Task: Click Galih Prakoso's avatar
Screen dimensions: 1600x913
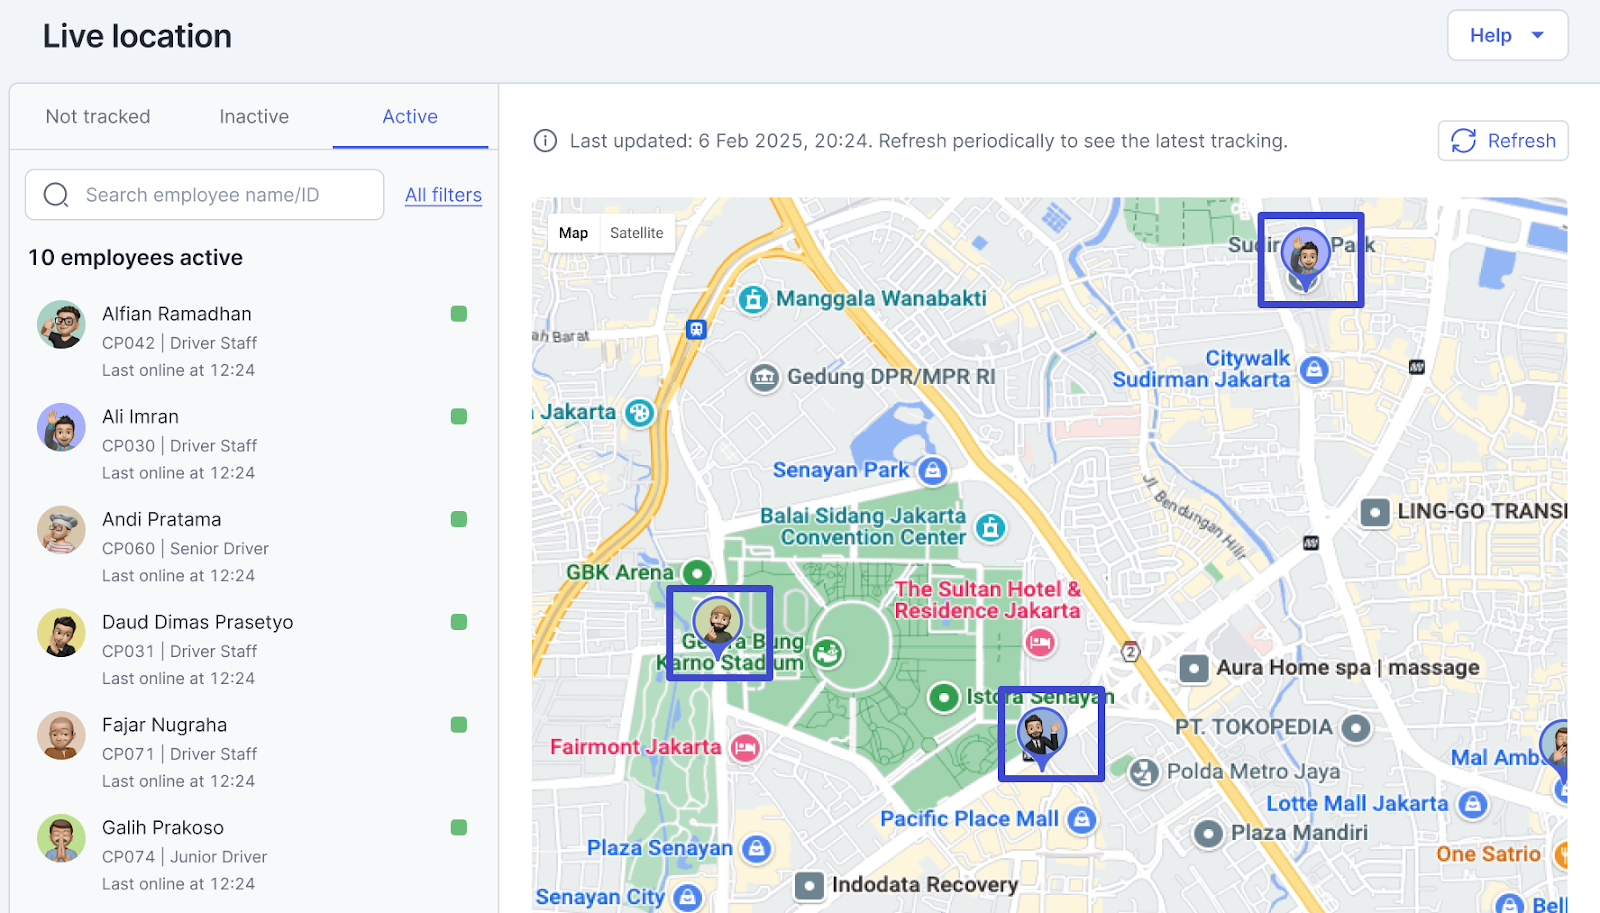Action: (x=60, y=839)
